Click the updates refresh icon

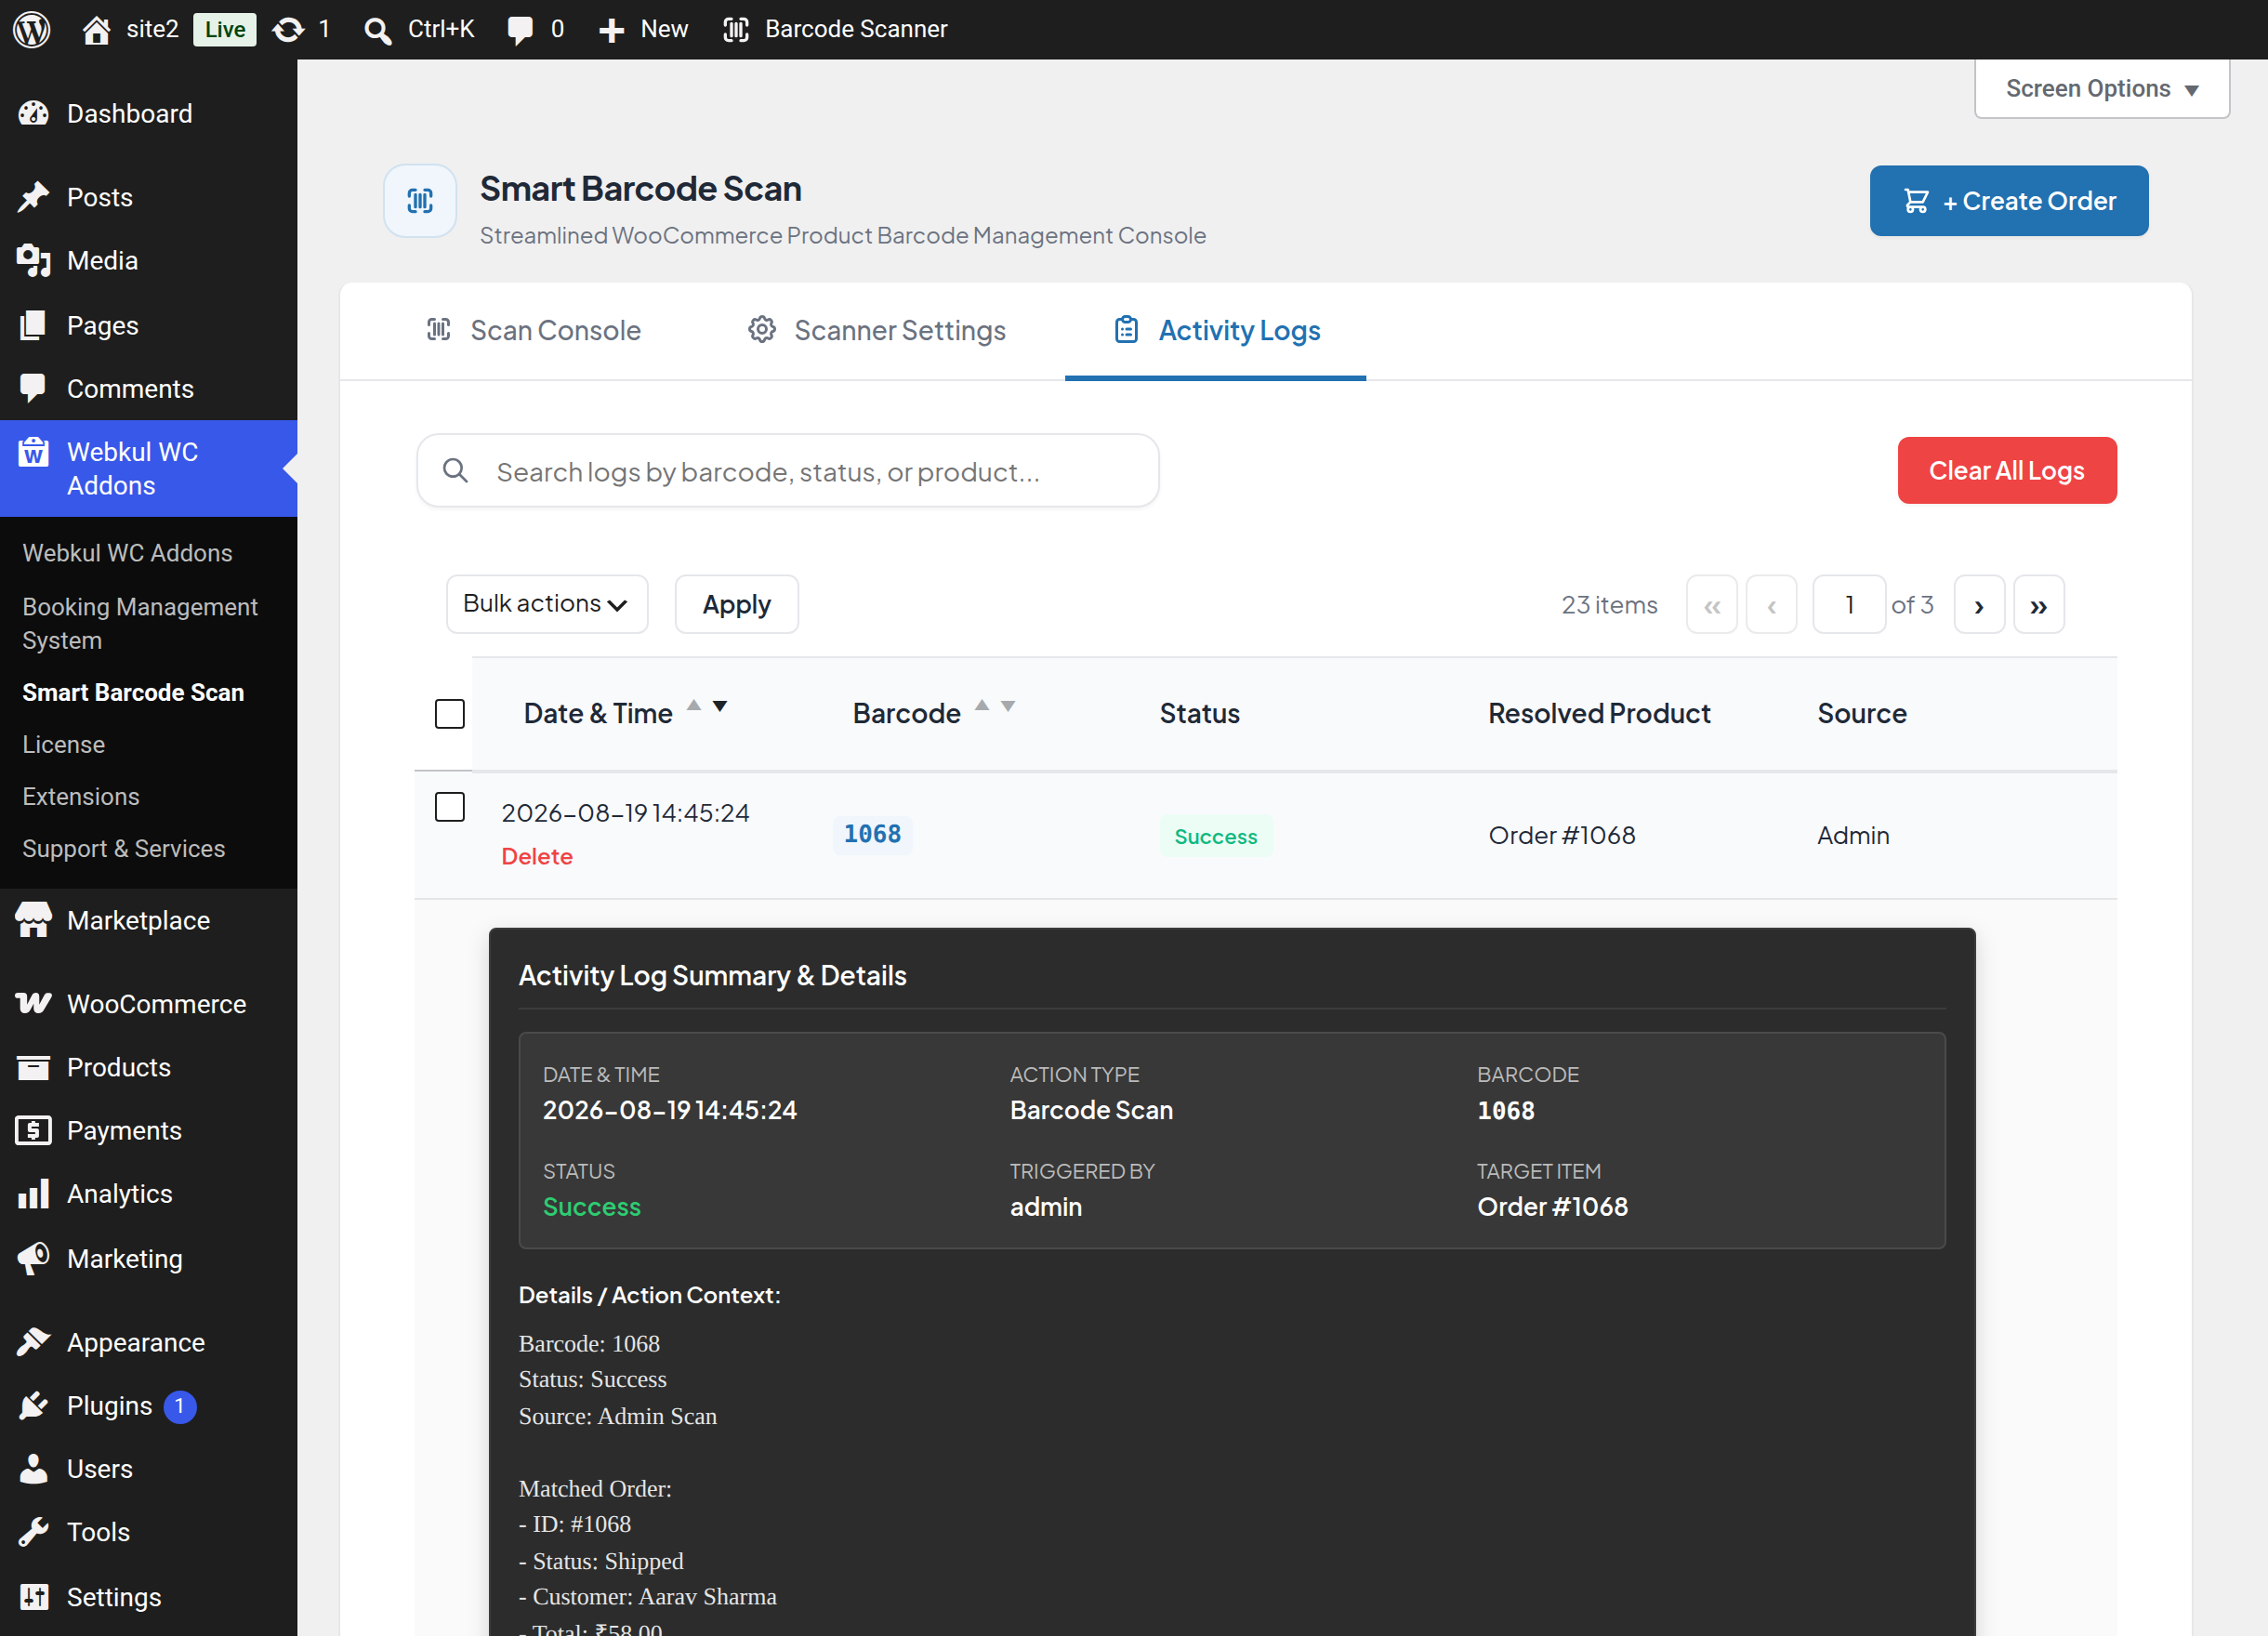point(288,29)
